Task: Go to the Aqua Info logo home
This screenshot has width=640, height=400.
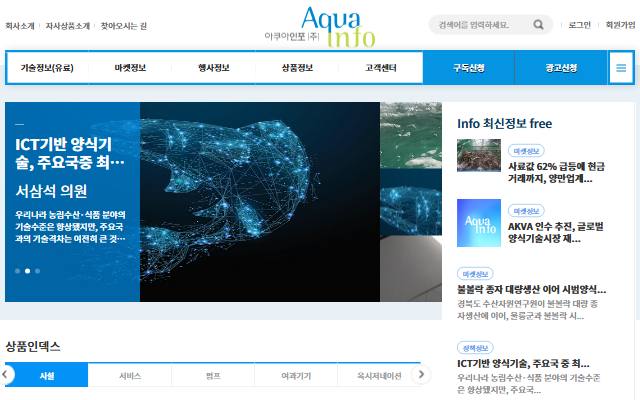Action: (x=320, y=27)
